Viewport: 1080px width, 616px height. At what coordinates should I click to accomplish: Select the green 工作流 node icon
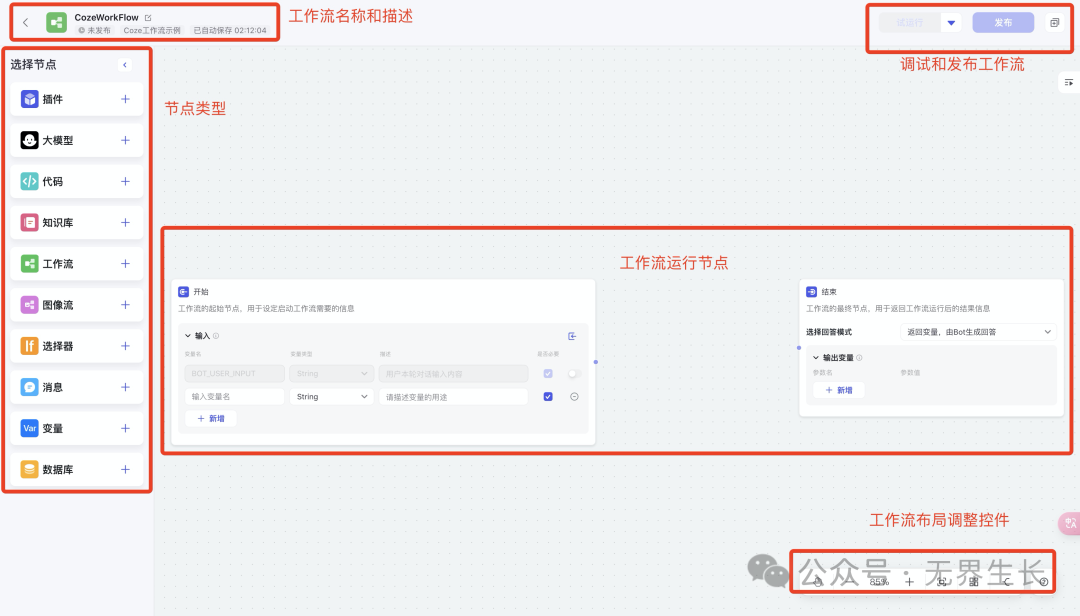[x=29, y=264]
